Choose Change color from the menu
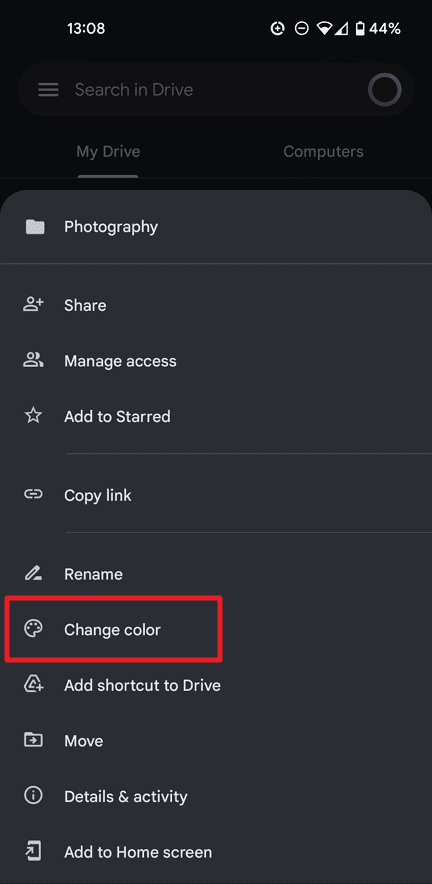The width and height of the screenshot is (432, 884). [x=216, y=629]
